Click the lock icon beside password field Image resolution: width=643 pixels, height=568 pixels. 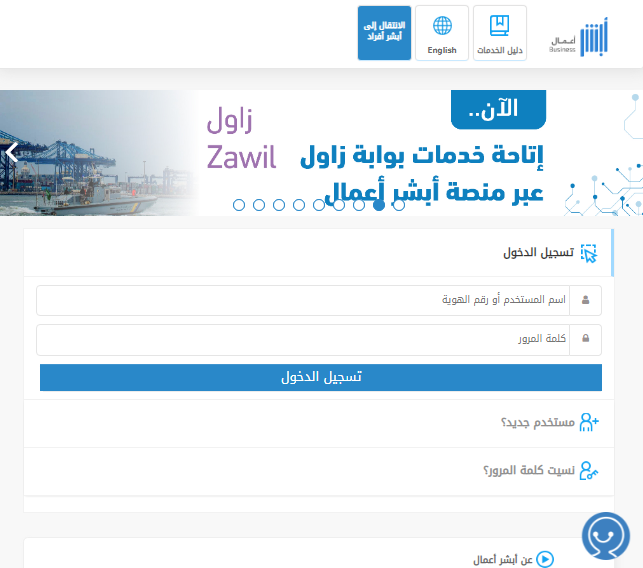click(x=586, y=339)
